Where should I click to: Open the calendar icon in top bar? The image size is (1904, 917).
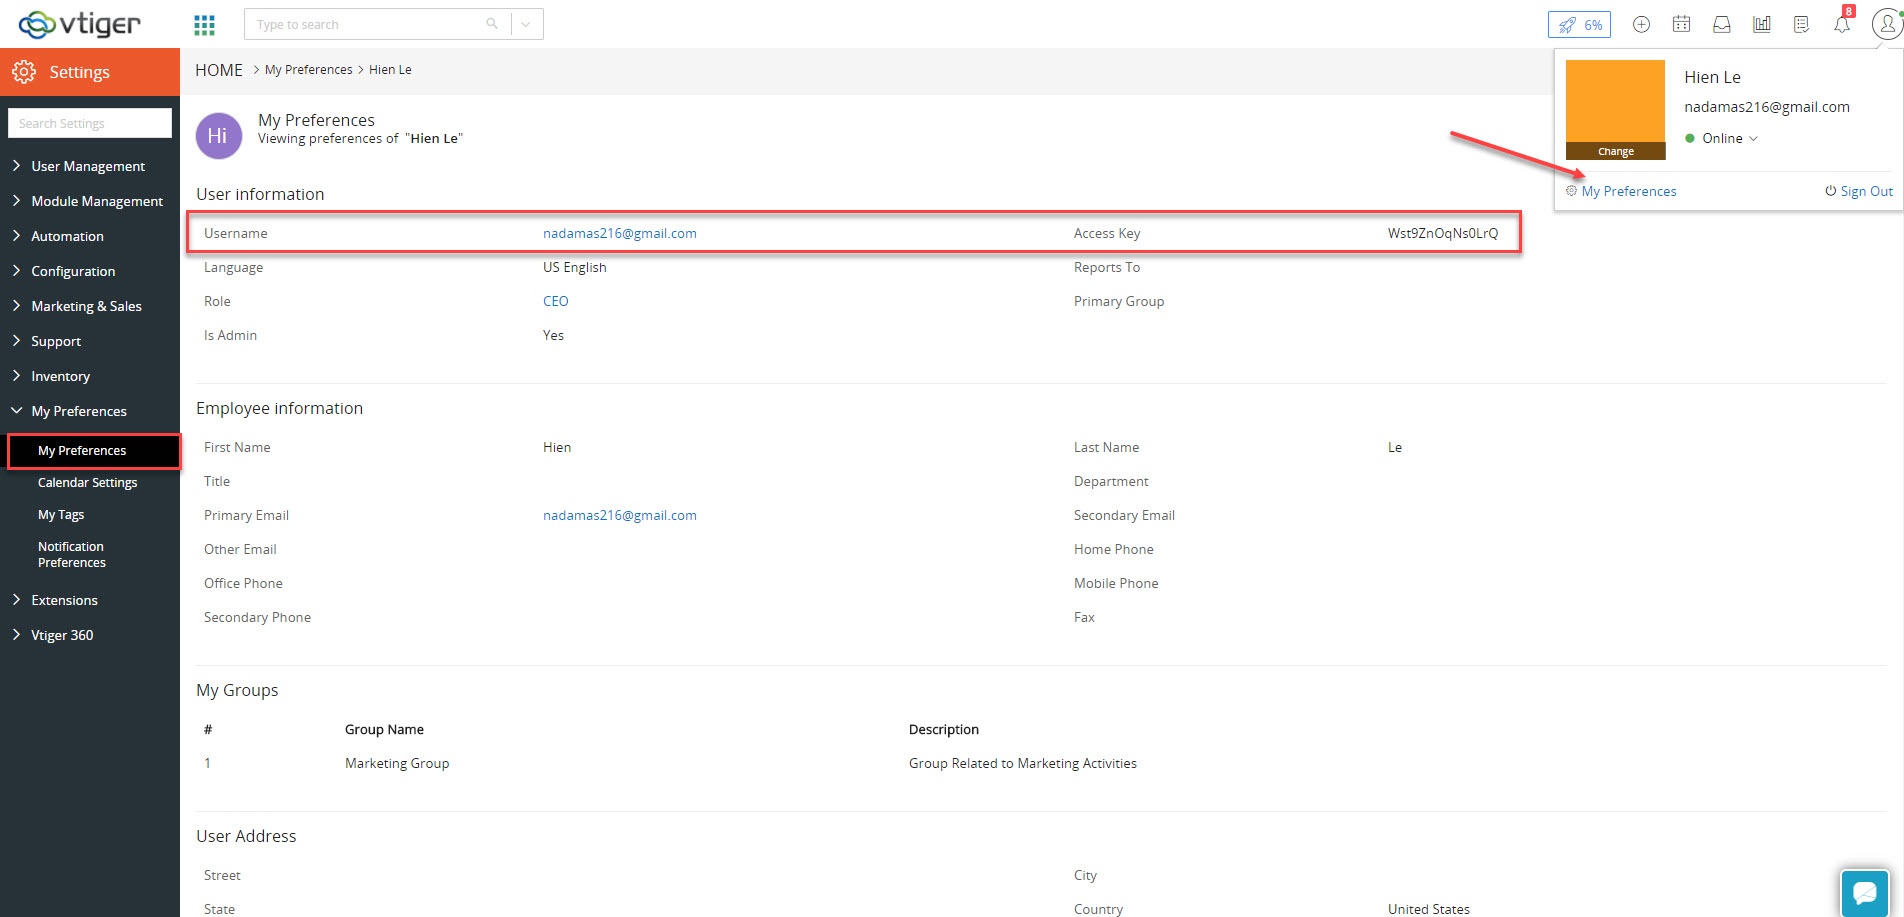point(1681,24)
